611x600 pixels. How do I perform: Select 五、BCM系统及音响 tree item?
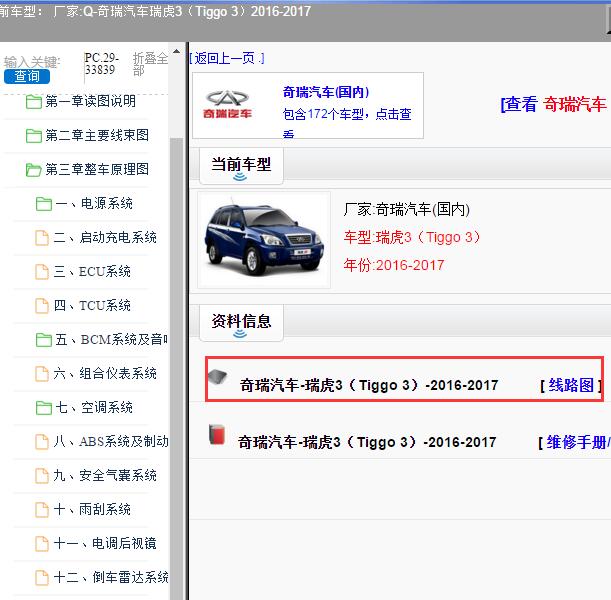112,339
